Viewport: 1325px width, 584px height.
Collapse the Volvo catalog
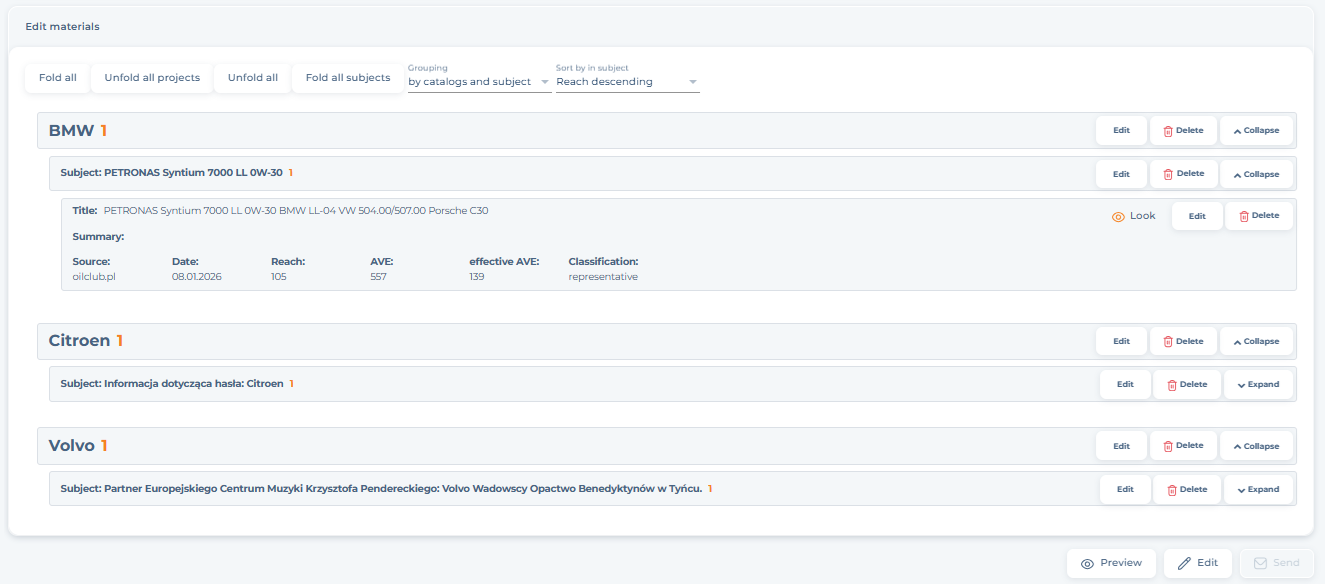1256,446
